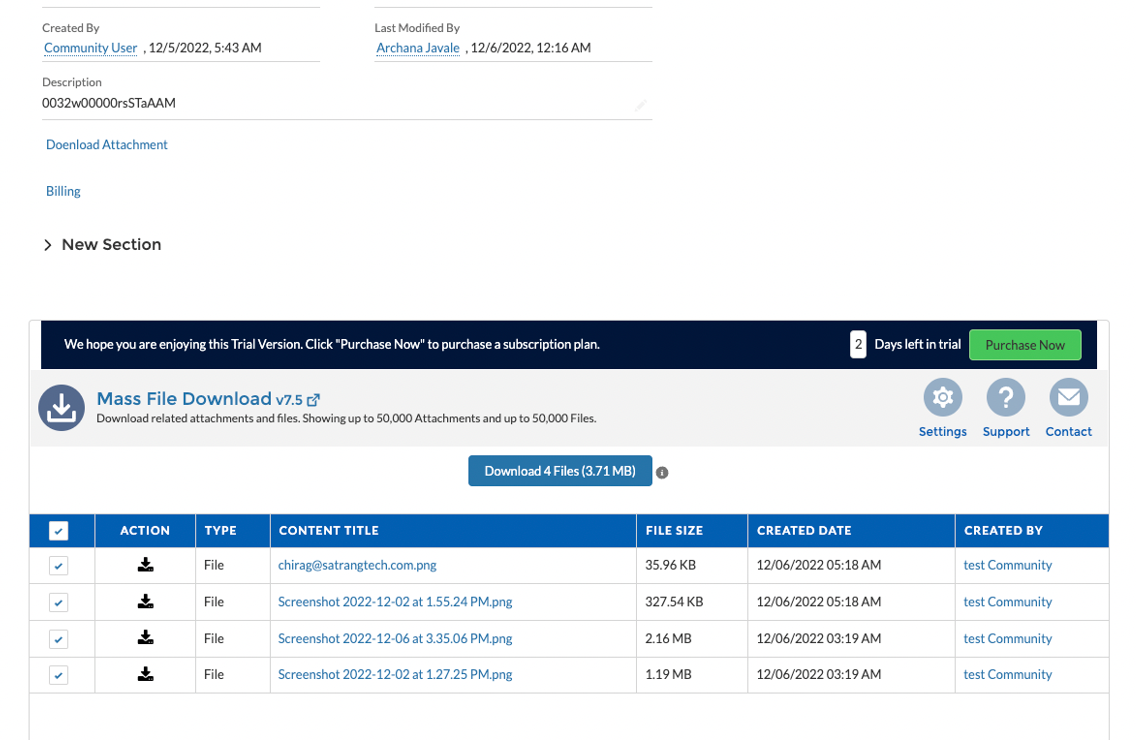Open Screenshot 2022-12-02 at 1.27.25 PM.png link
The image size is (1136, 740).
[x=395, y=674]
